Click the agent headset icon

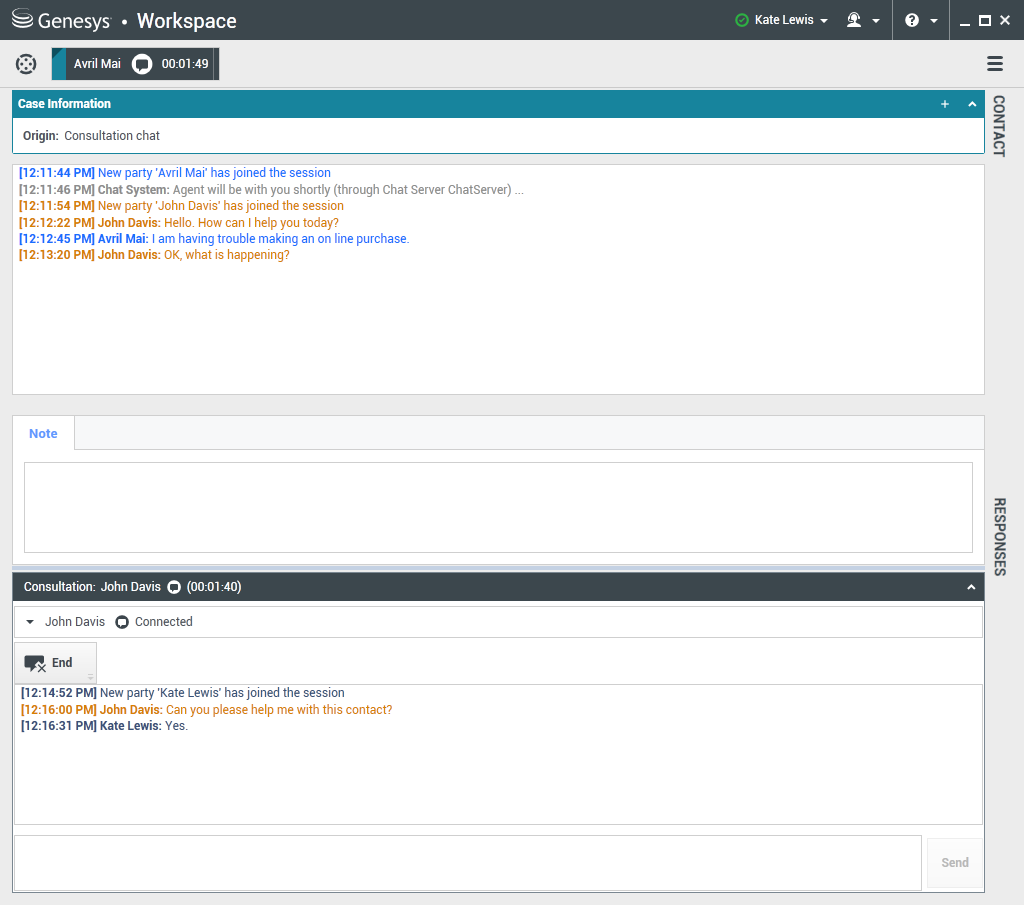pyautogui.click(x=854, y=20)
